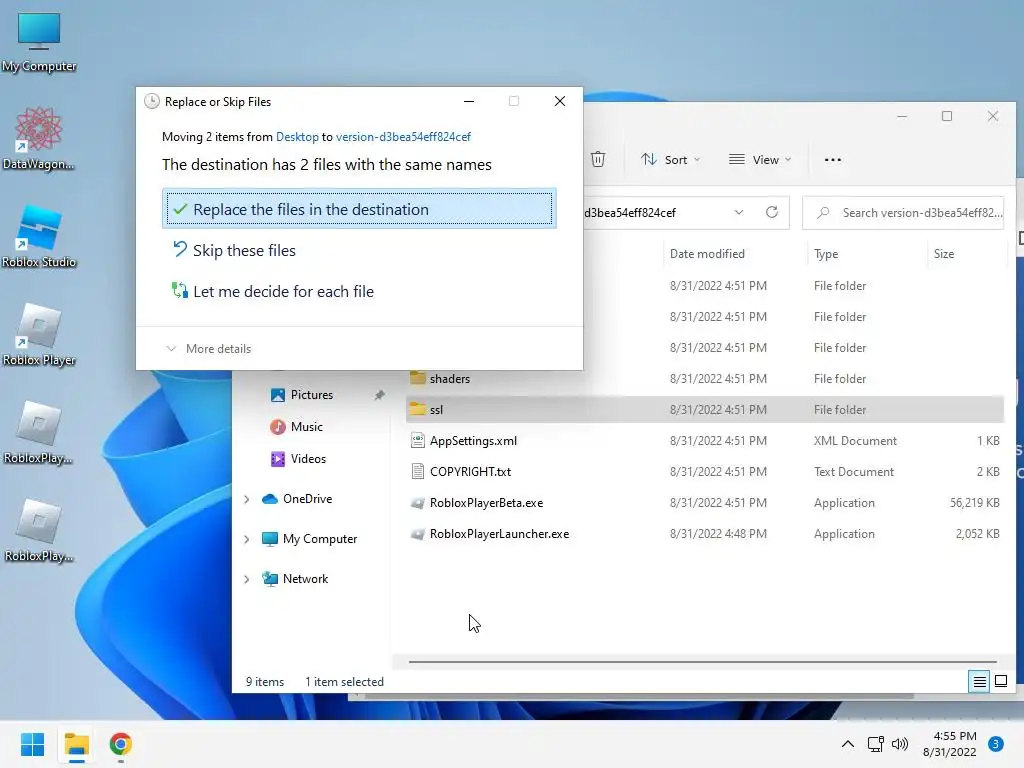This screenshot has width=1024, height=768.
Task: Open Pictures in navigation pane
Action: [312, 394]
